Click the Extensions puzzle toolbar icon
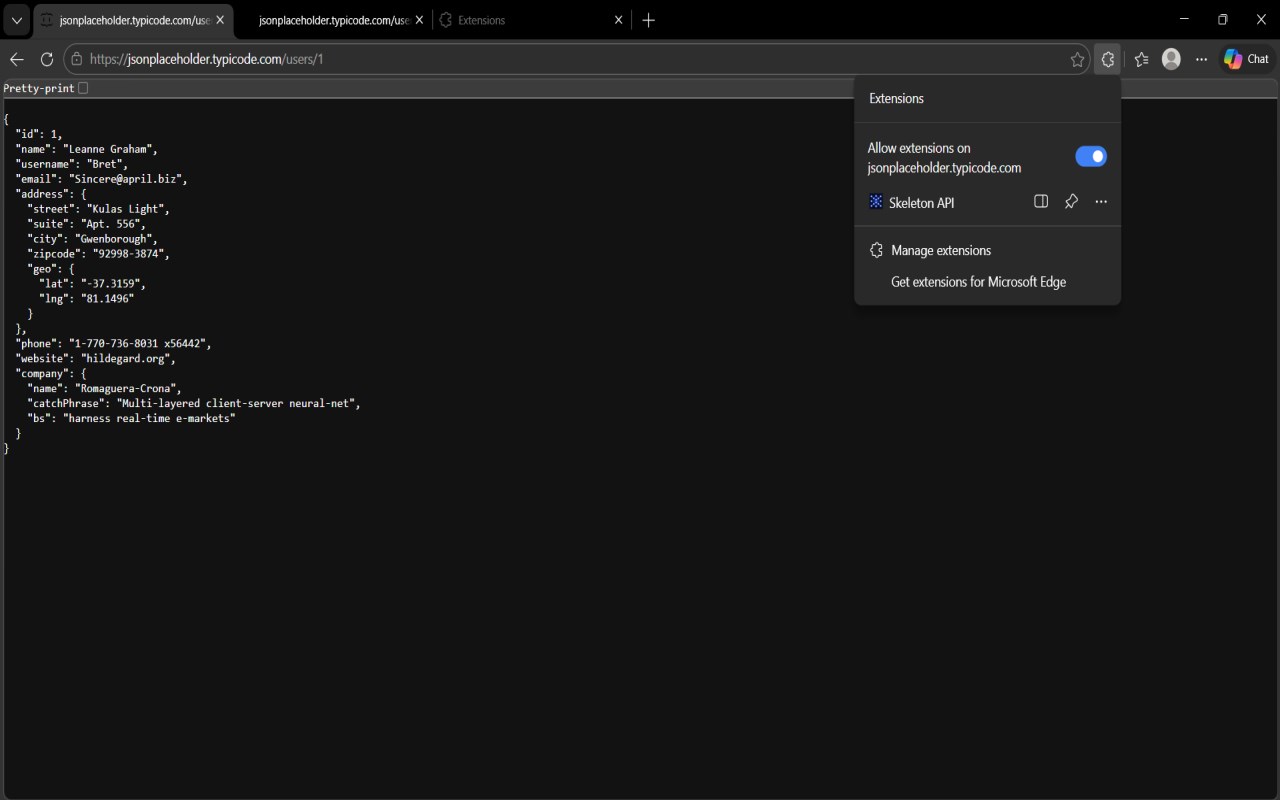The width and height of the screenshot is (1280, 800). pyautogui.click(x=1107, y=59)
